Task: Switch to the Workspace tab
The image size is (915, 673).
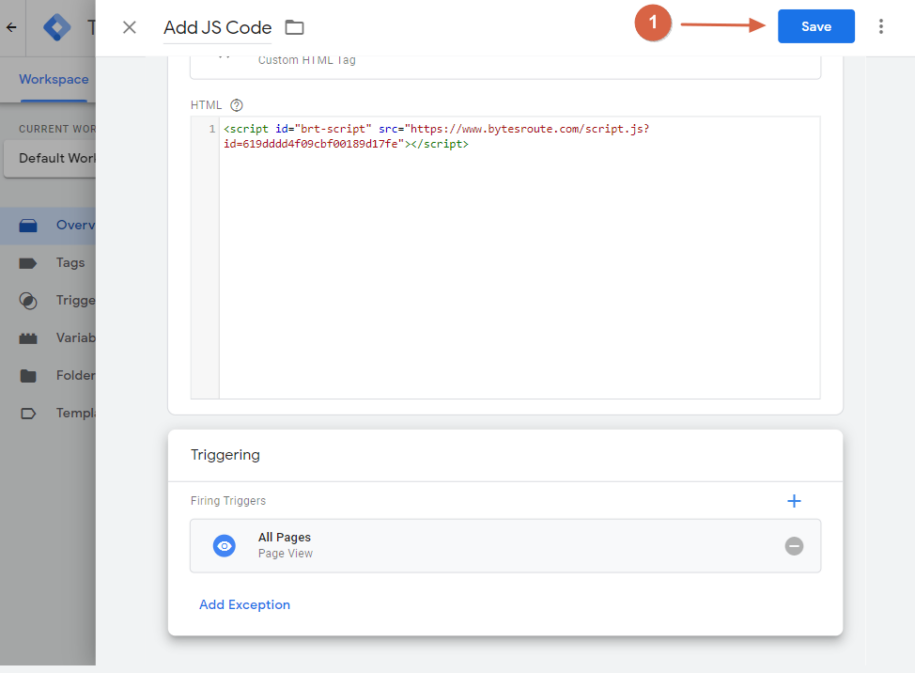Action: [54, 79]
